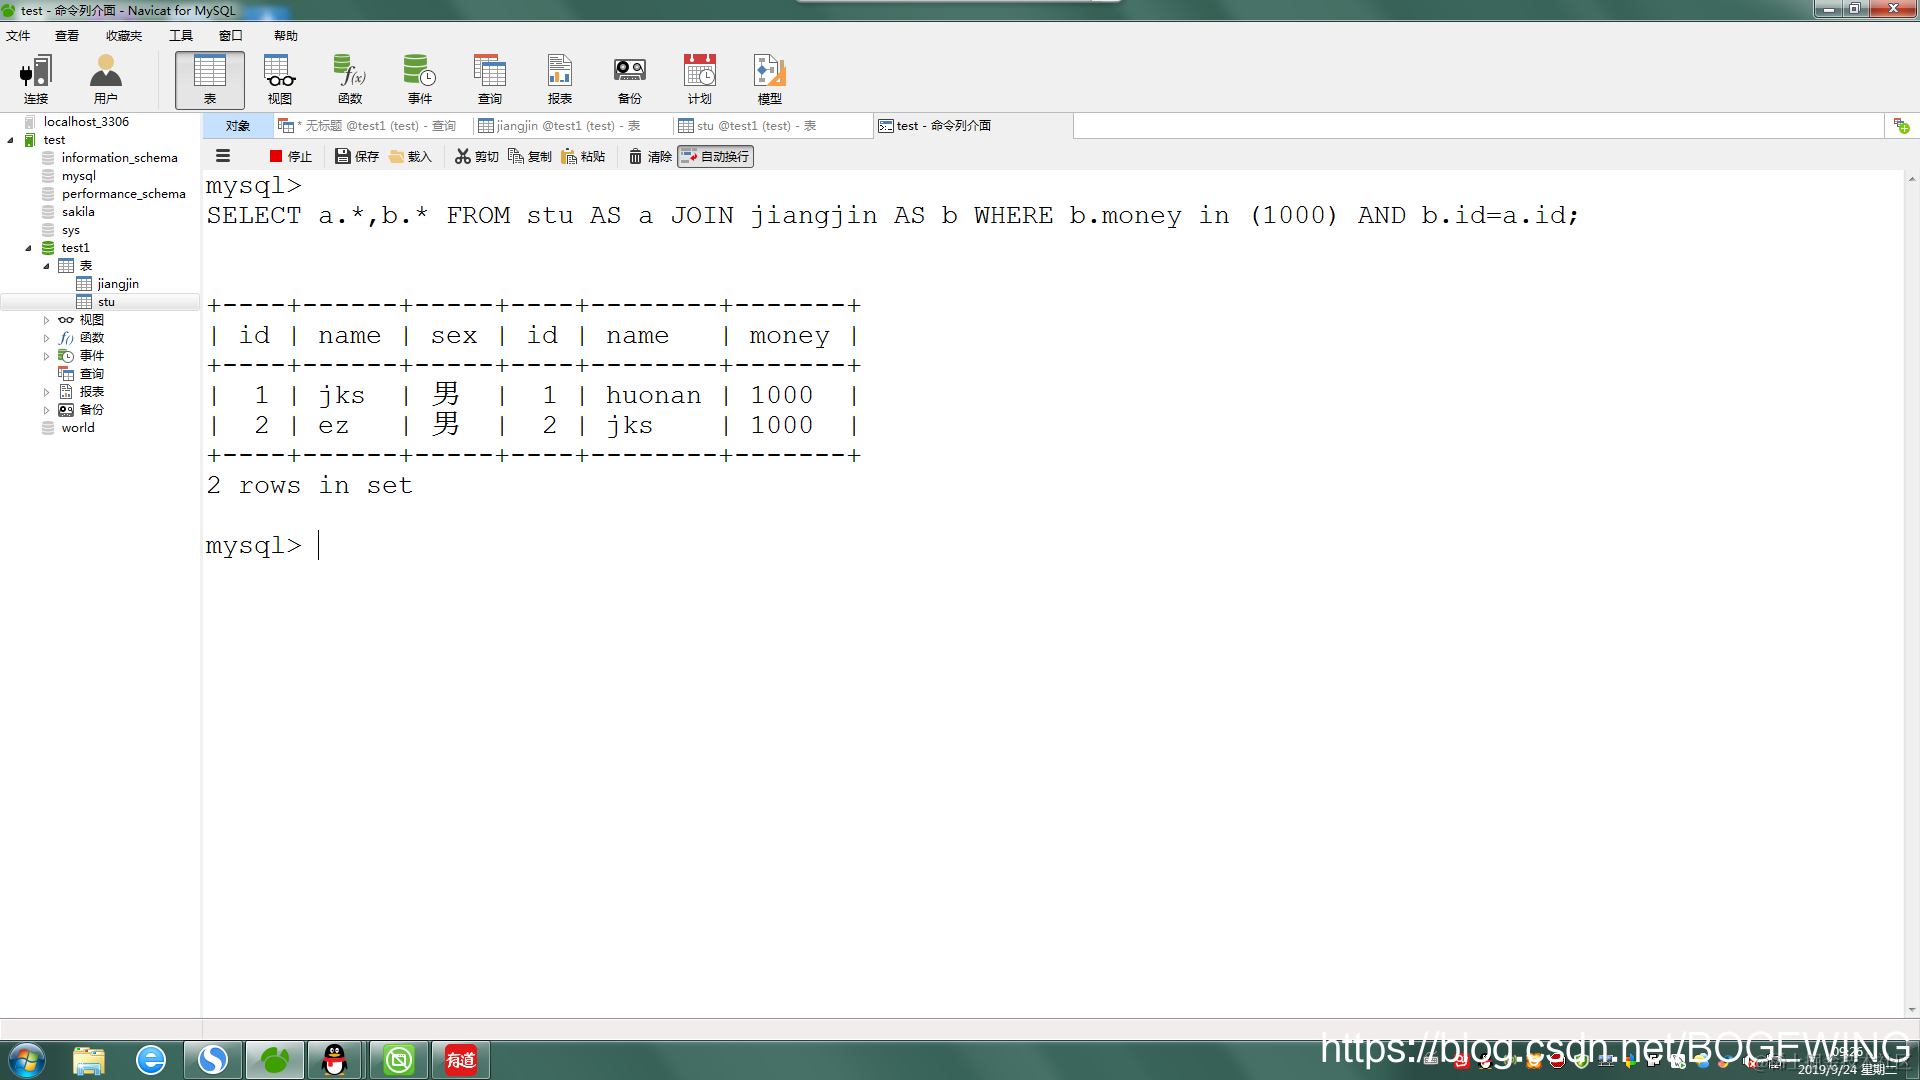Click the 事件 (Event) toolbar icon
This screenshot has width=1920, height=1080.
coord(419,79)
